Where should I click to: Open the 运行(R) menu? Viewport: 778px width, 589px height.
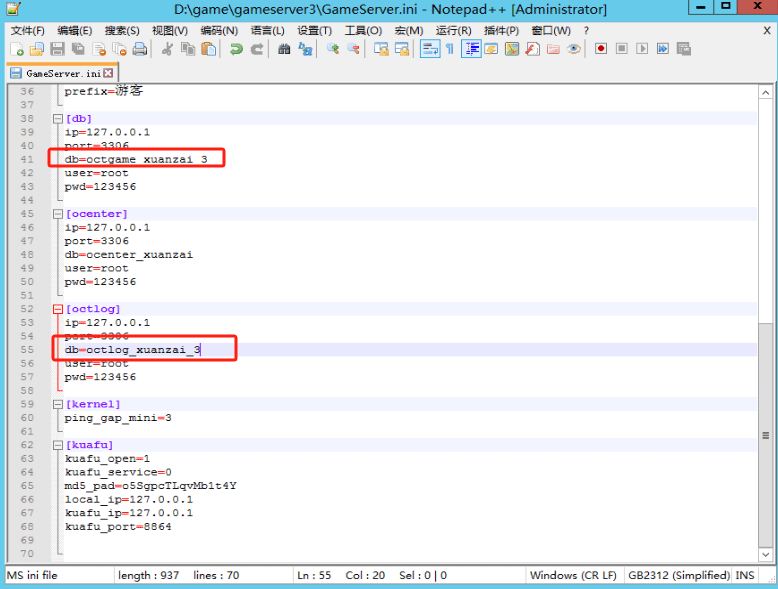pos(453,31)
